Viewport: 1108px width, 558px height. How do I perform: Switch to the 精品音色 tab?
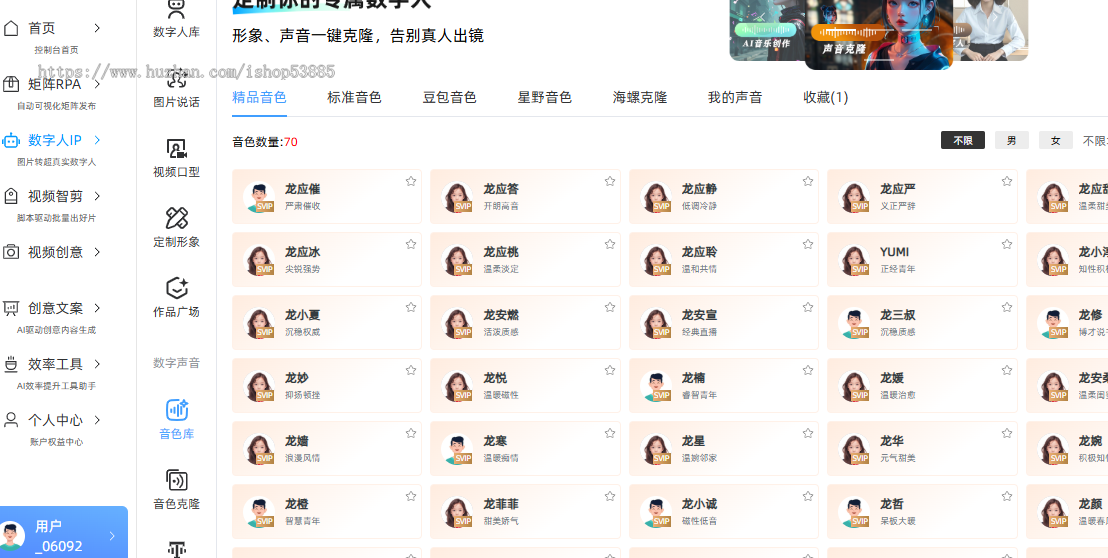pyautogui.click(x=259, y=97)
